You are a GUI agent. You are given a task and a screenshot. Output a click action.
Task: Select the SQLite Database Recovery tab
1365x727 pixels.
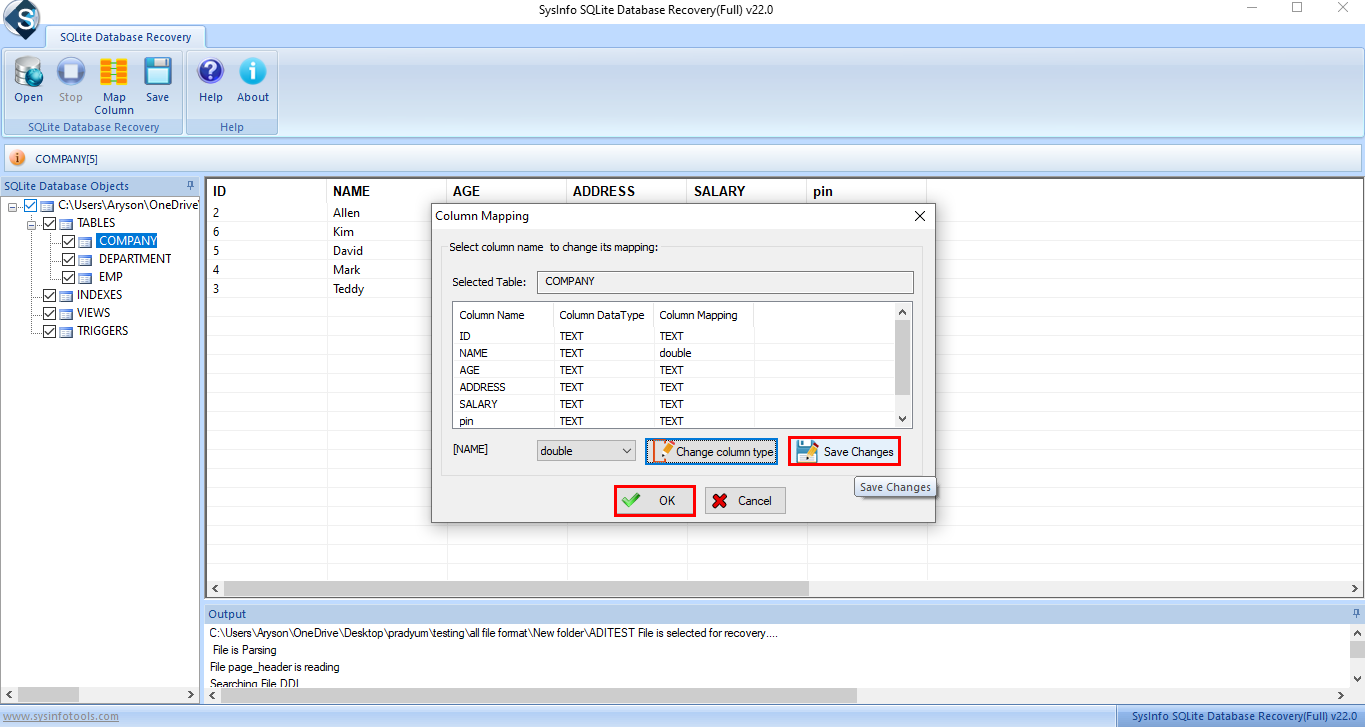coord(125,37)
